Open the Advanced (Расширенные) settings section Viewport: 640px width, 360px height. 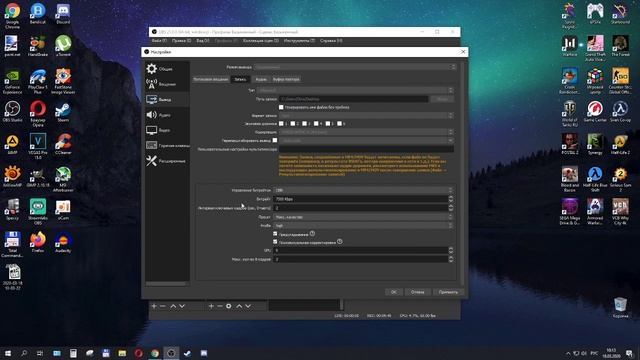[x=167, y=161]
